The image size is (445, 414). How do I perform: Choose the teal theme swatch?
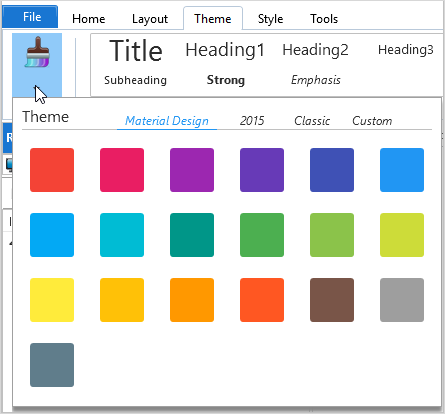192,235
